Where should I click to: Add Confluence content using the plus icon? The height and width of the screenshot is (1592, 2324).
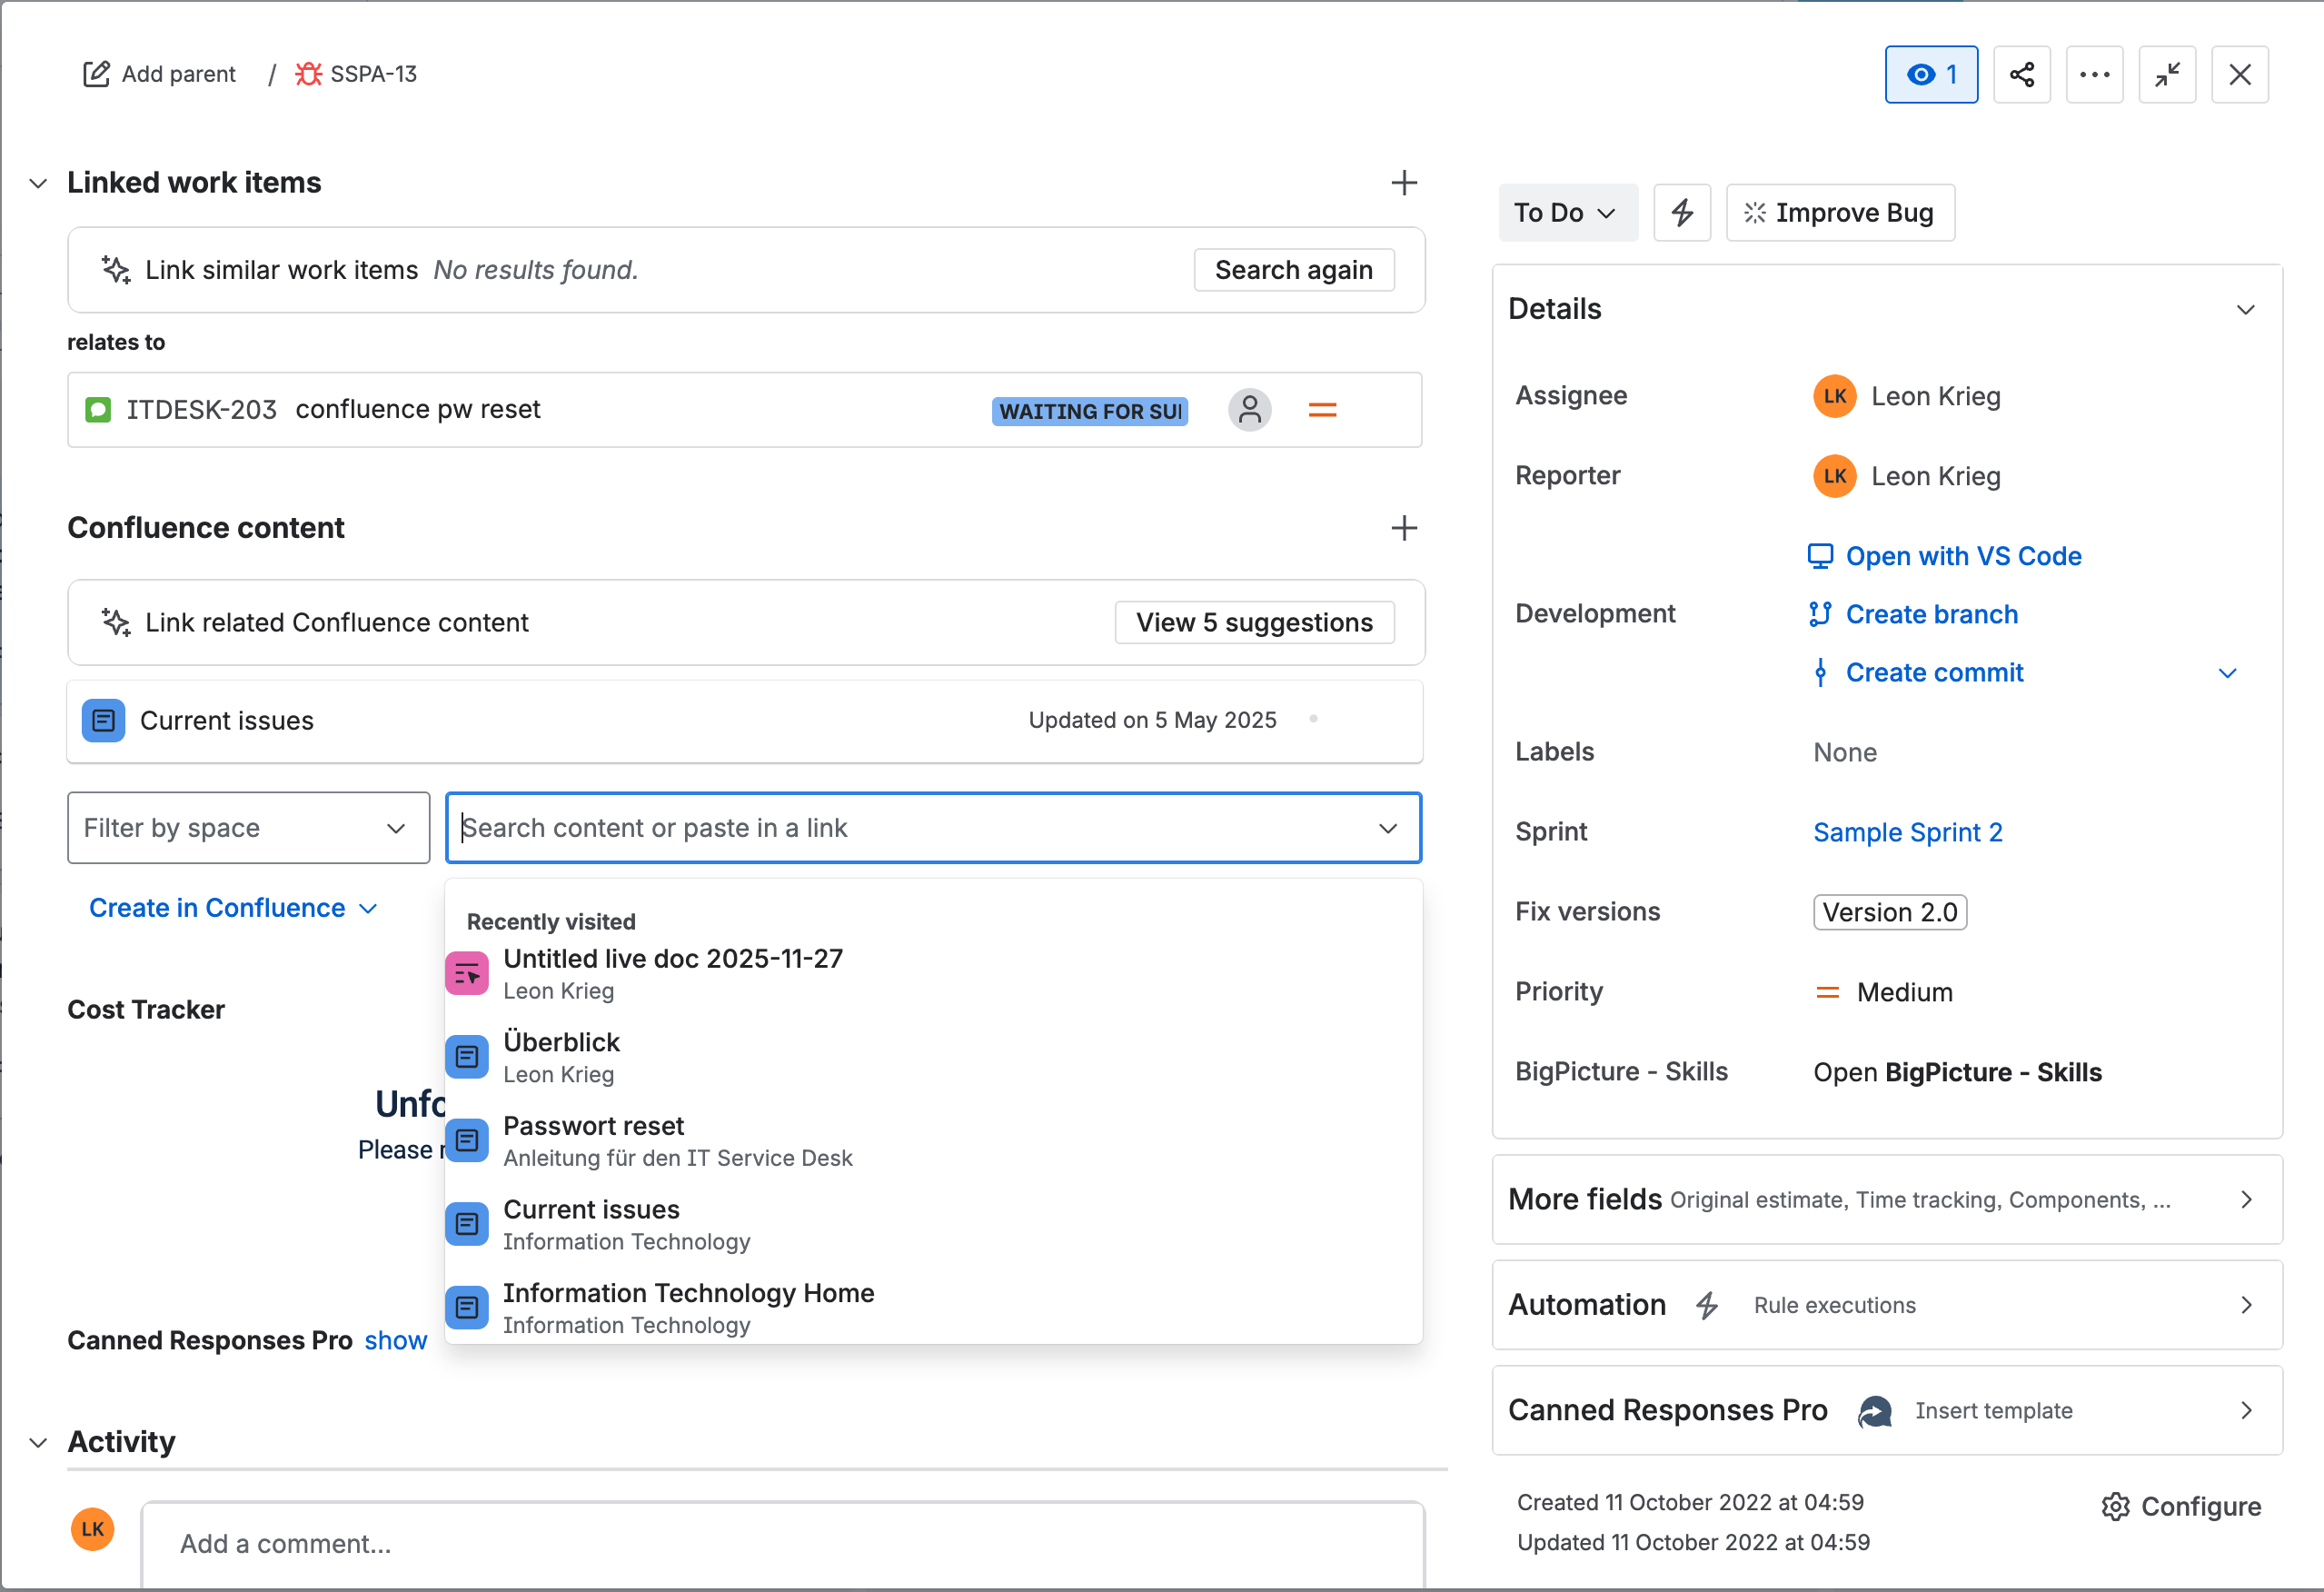[x=1404, y=528]
